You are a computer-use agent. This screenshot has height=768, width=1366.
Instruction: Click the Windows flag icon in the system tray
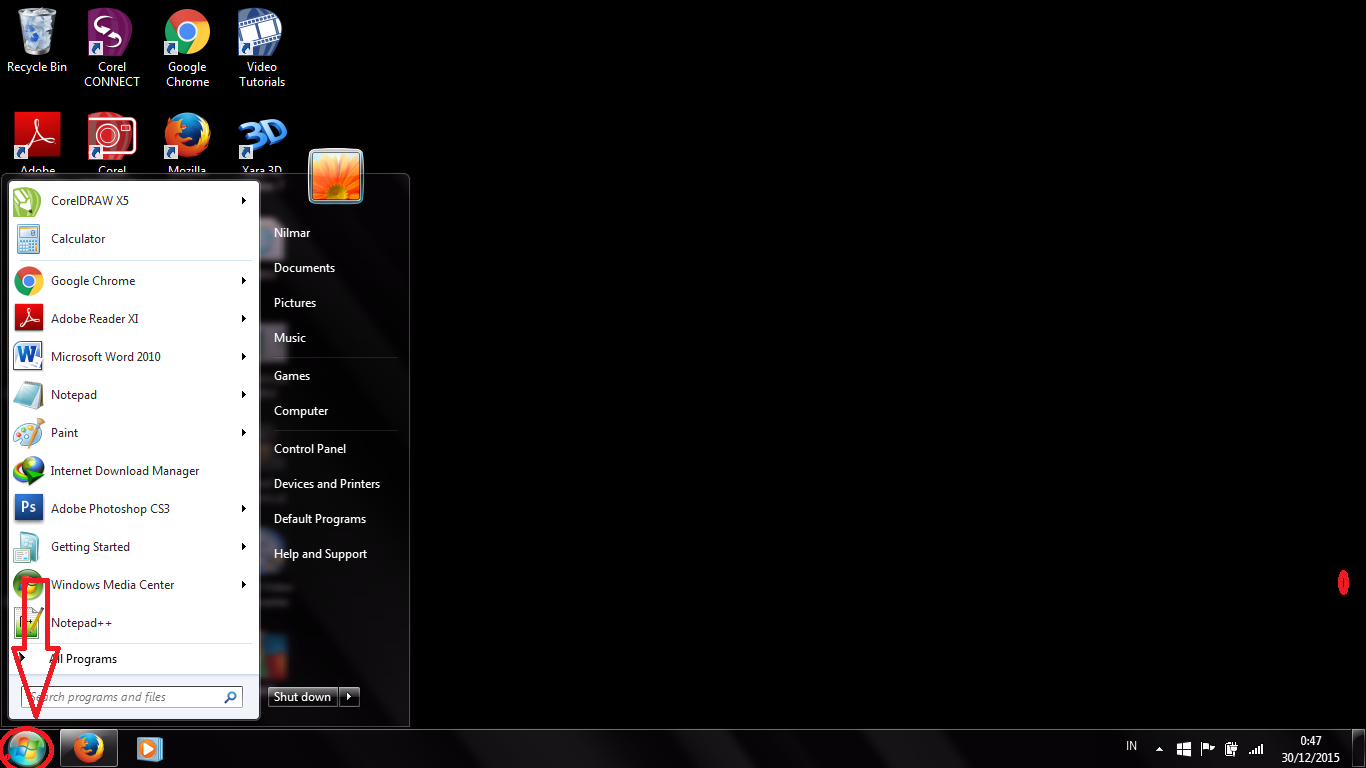[1184, 748]
